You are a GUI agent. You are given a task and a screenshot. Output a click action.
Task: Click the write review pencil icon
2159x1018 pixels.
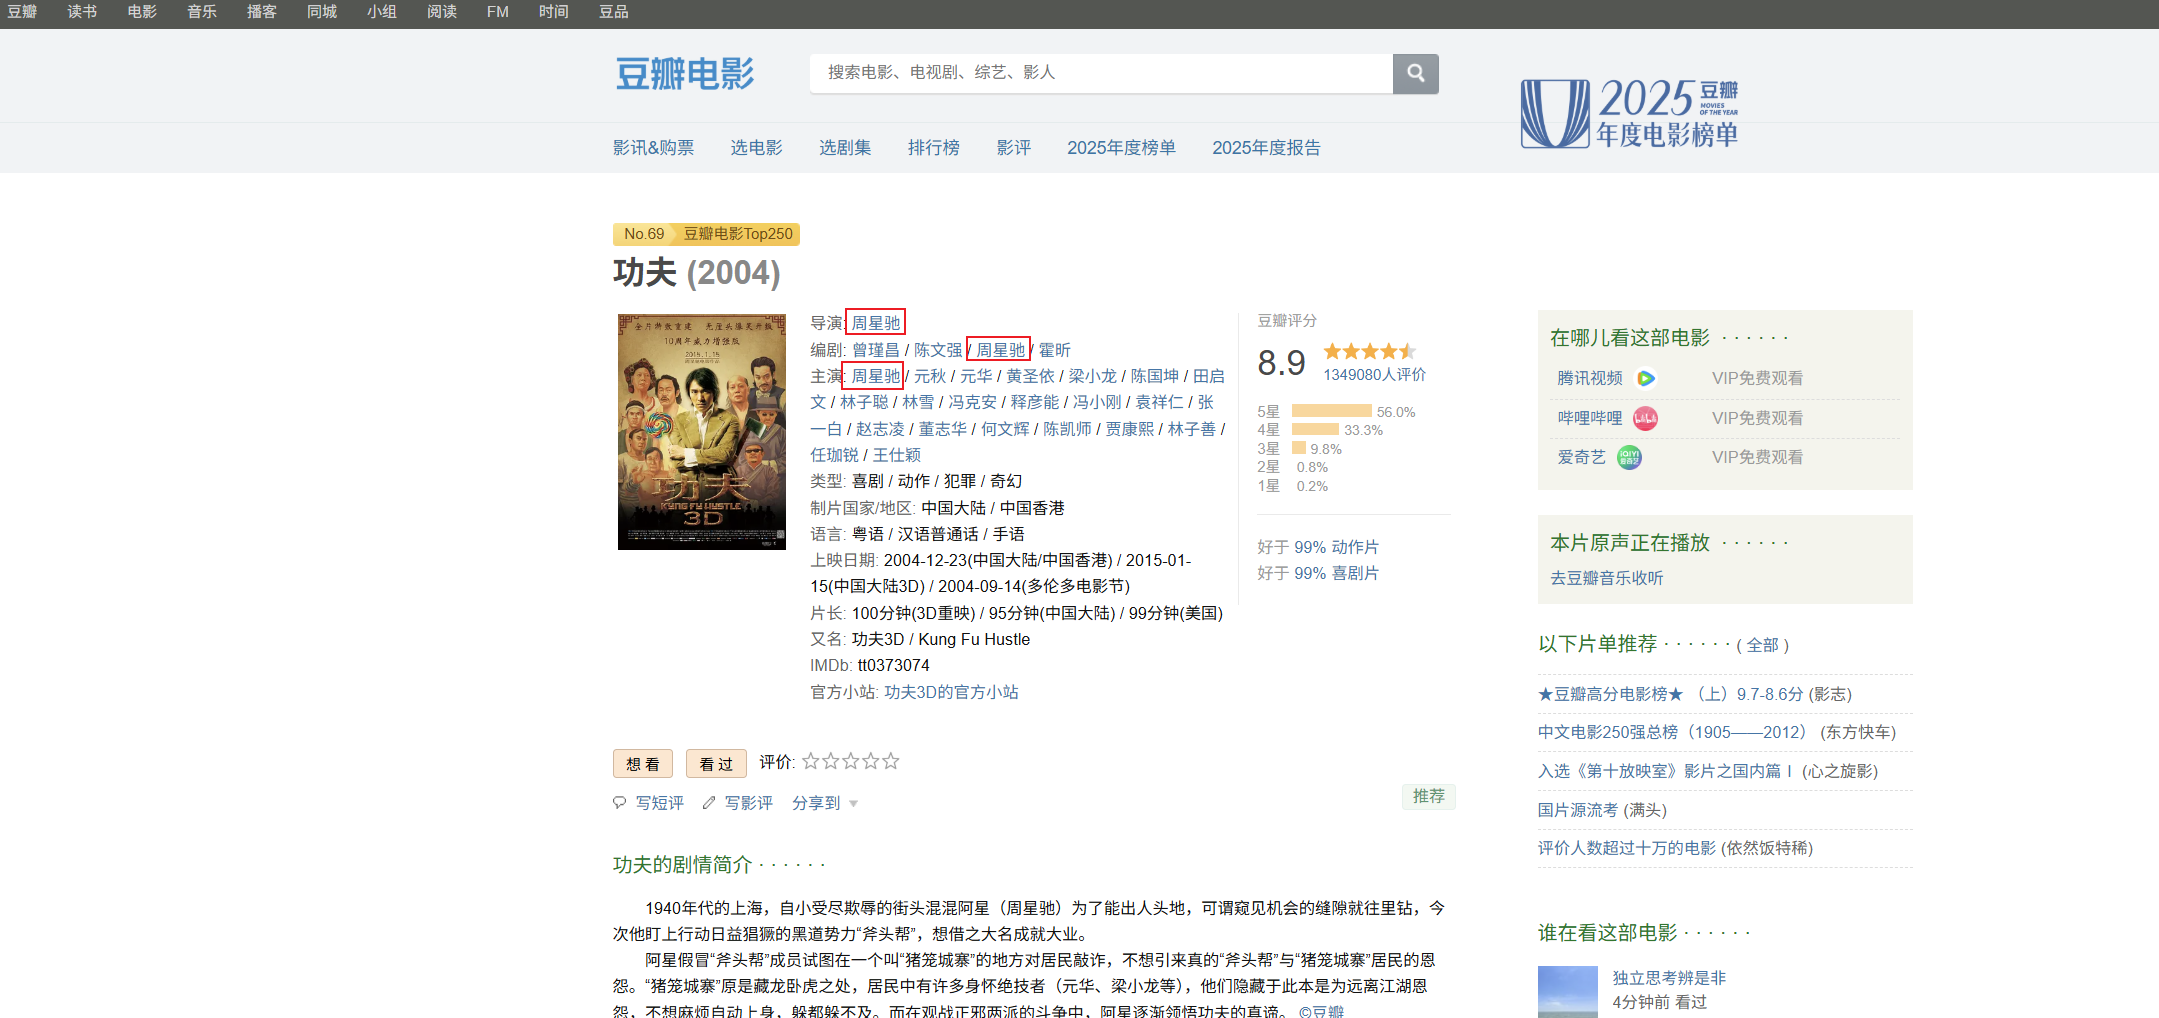[x=709, y=803]
